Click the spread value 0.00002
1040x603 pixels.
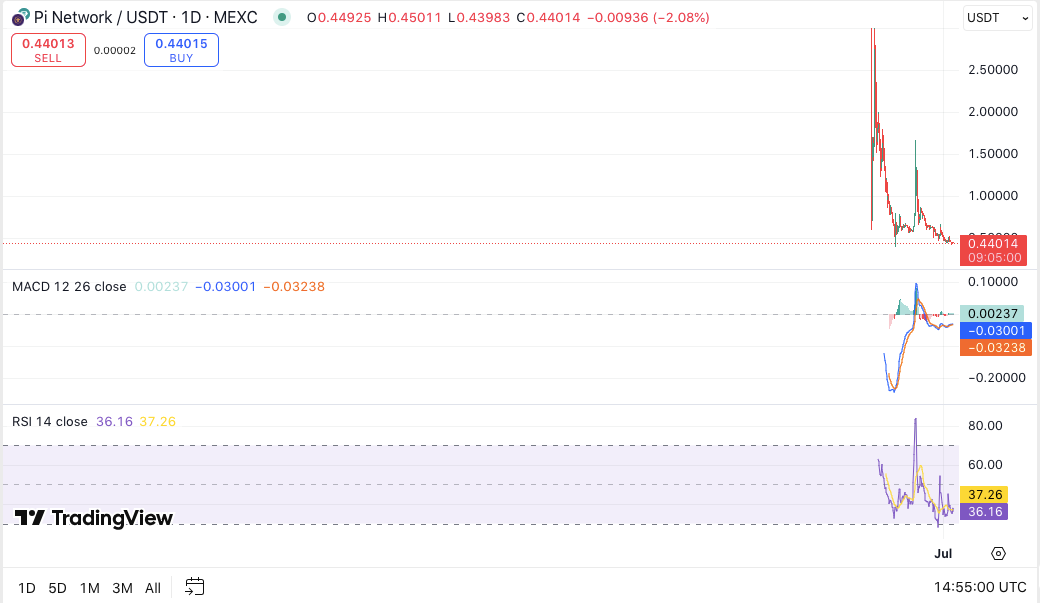tap(115, 50)
